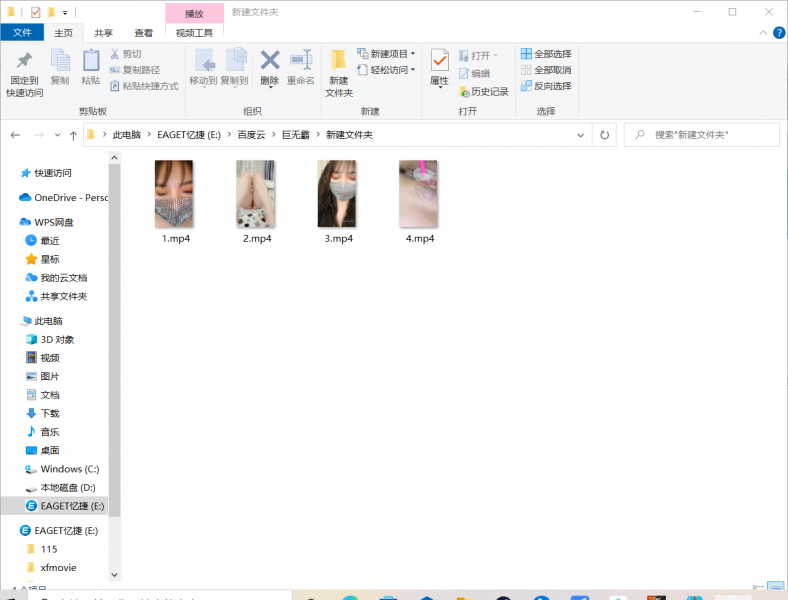Click the Move to (移动到) icon
This screenshot has width=788, height=600.
203,62
